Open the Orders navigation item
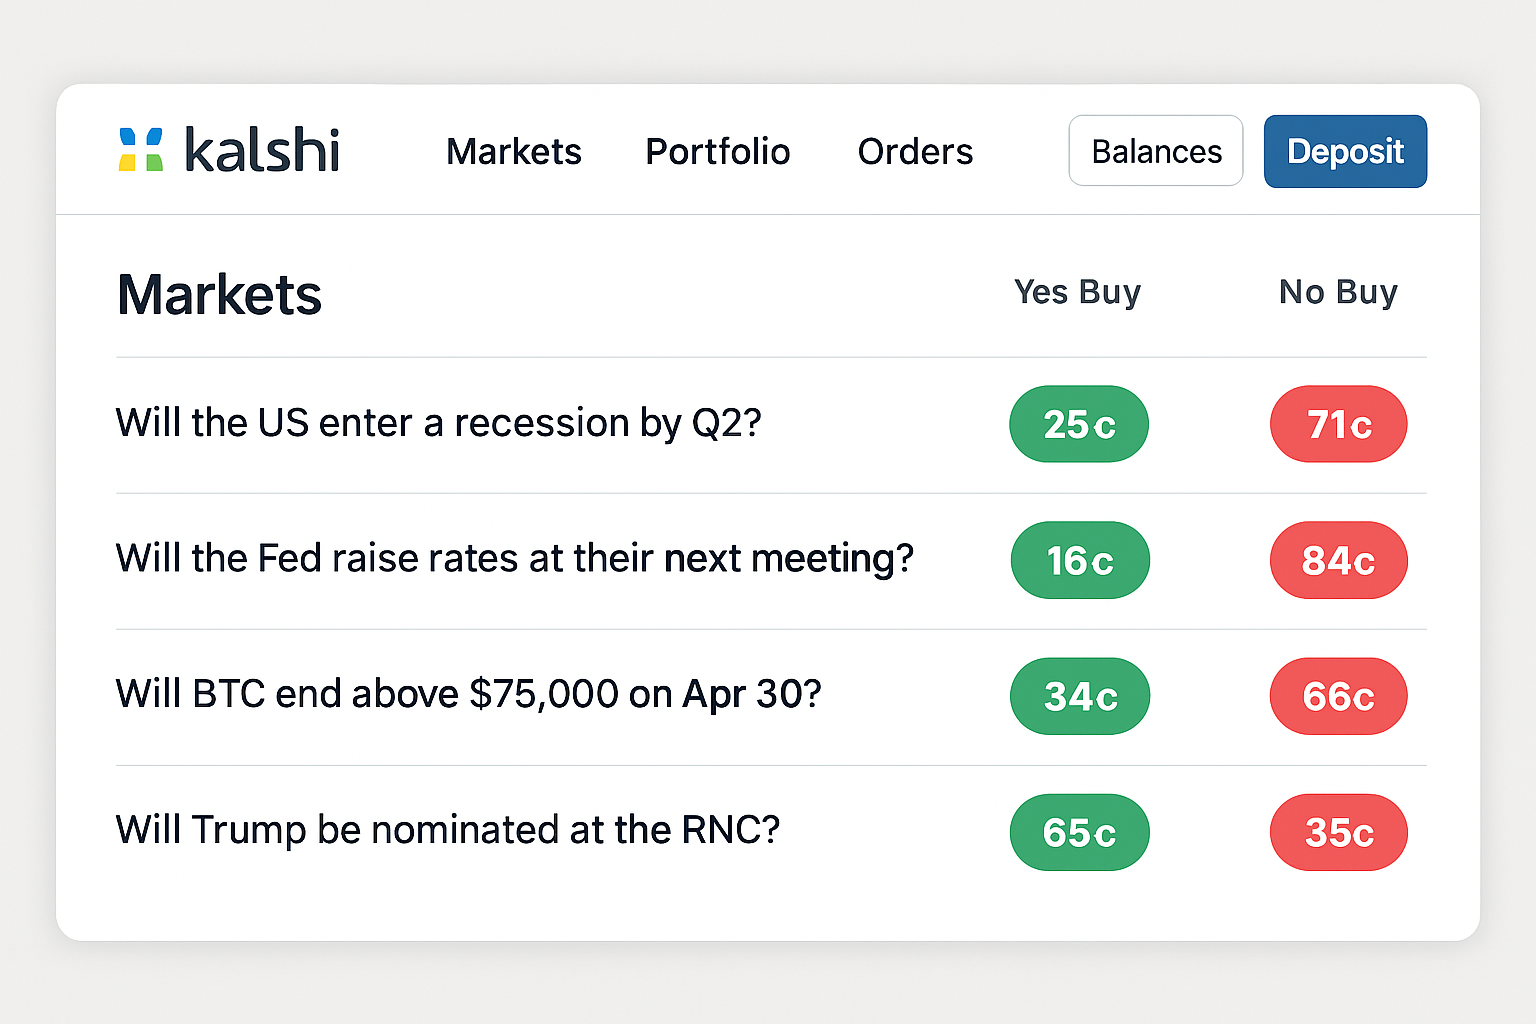This screenshot has height=1024, width=1536. tap(915, 151)
